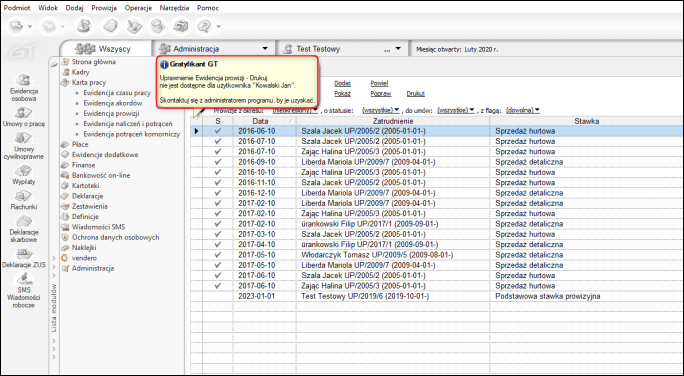Switch to the Wszyscy tab
Image resolution: width=684 pixels, height=376 pixels.
(x=105, y=48)
